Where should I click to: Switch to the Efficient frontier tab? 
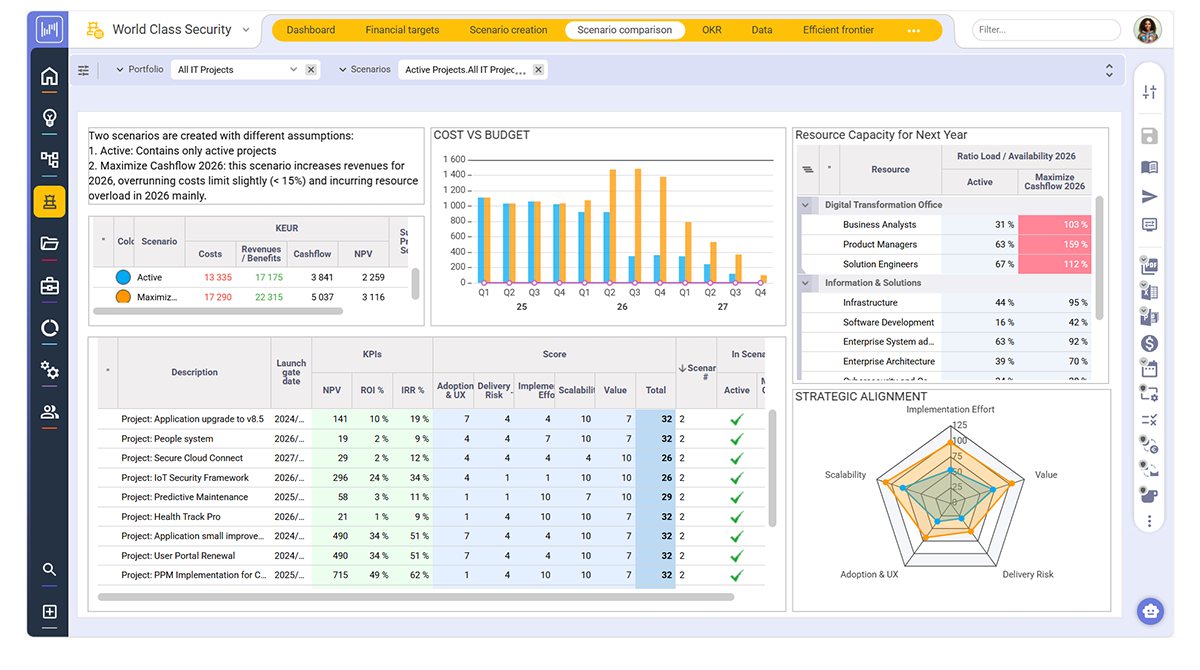838,30
